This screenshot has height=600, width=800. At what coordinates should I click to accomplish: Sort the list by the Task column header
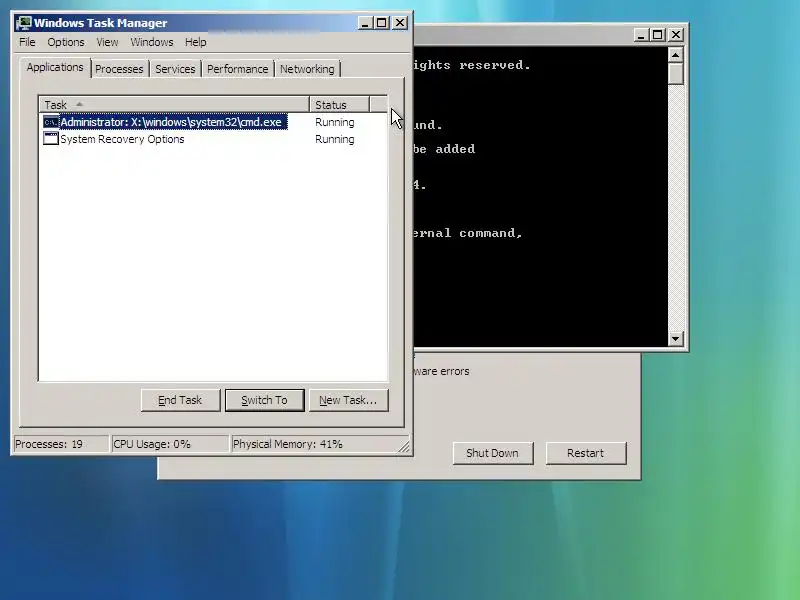click(x=174, y=105)
